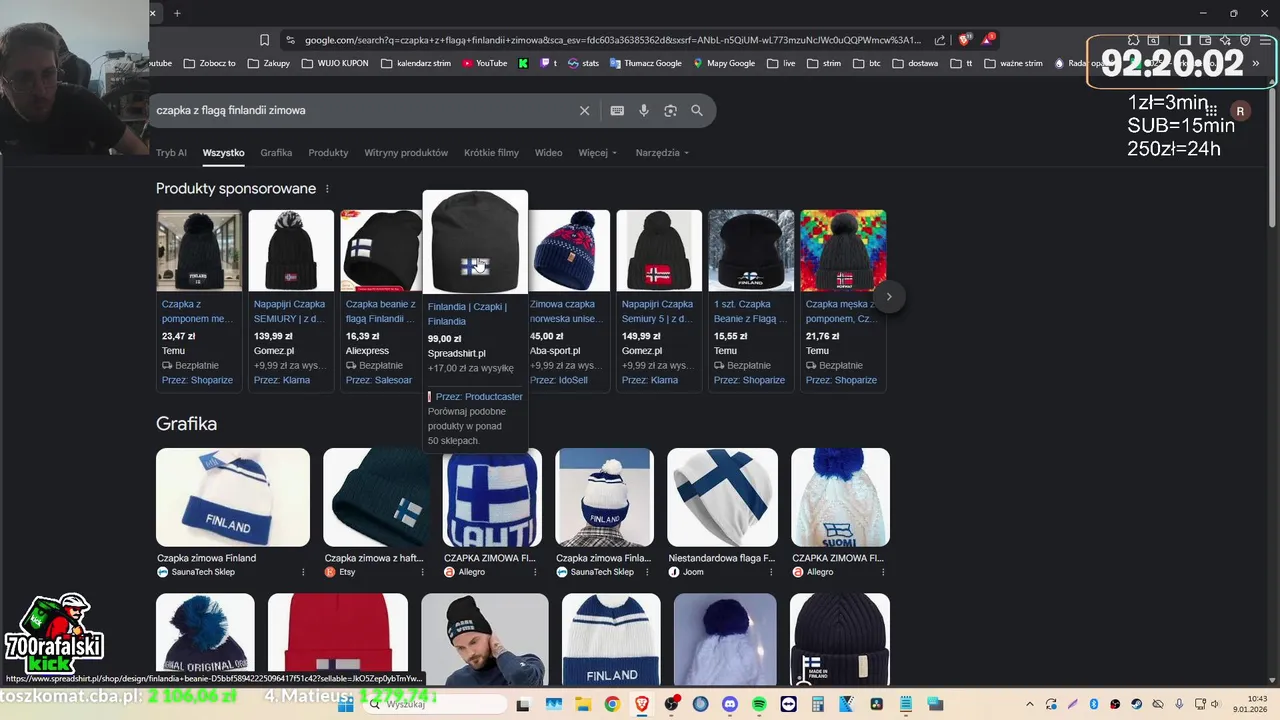This screenshot has width=1280, height=720.
Task: Open the Grafika section heading
Action: click(186, 424)
